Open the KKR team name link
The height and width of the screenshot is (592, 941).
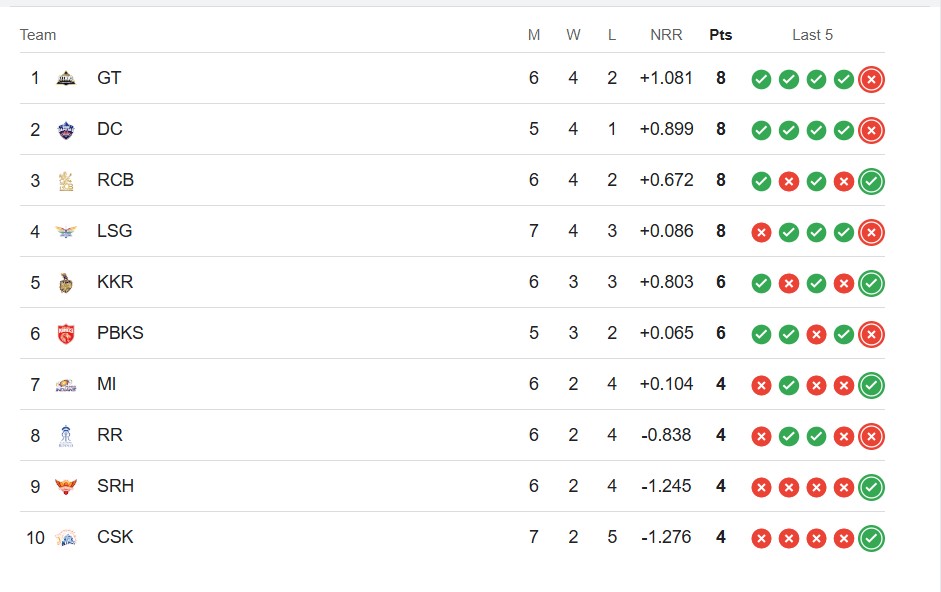coord(115,282)
